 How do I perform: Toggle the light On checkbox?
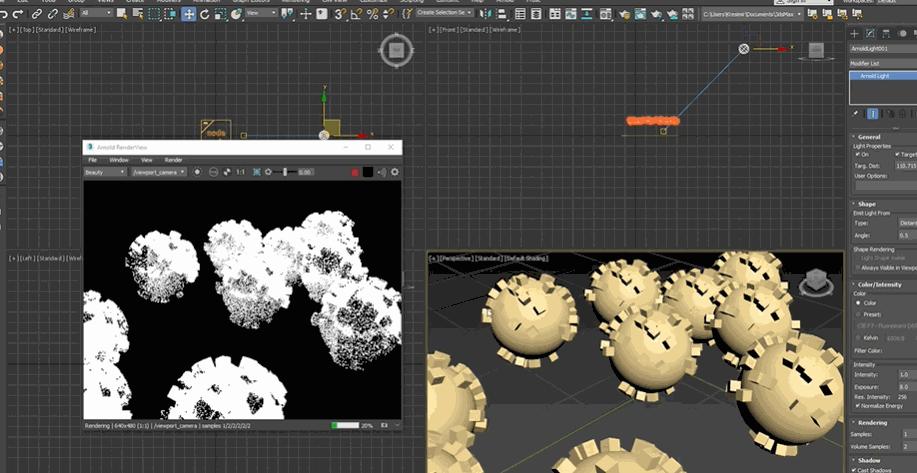coord(858,155)
